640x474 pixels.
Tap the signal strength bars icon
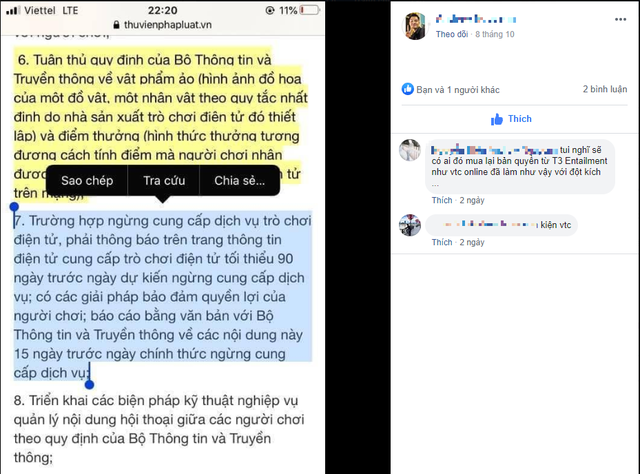click(13, 10)
